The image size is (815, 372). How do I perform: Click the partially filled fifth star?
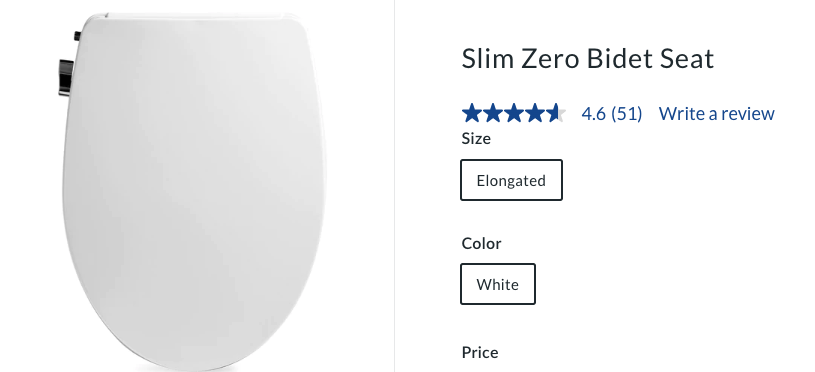(x=555, y=113)
